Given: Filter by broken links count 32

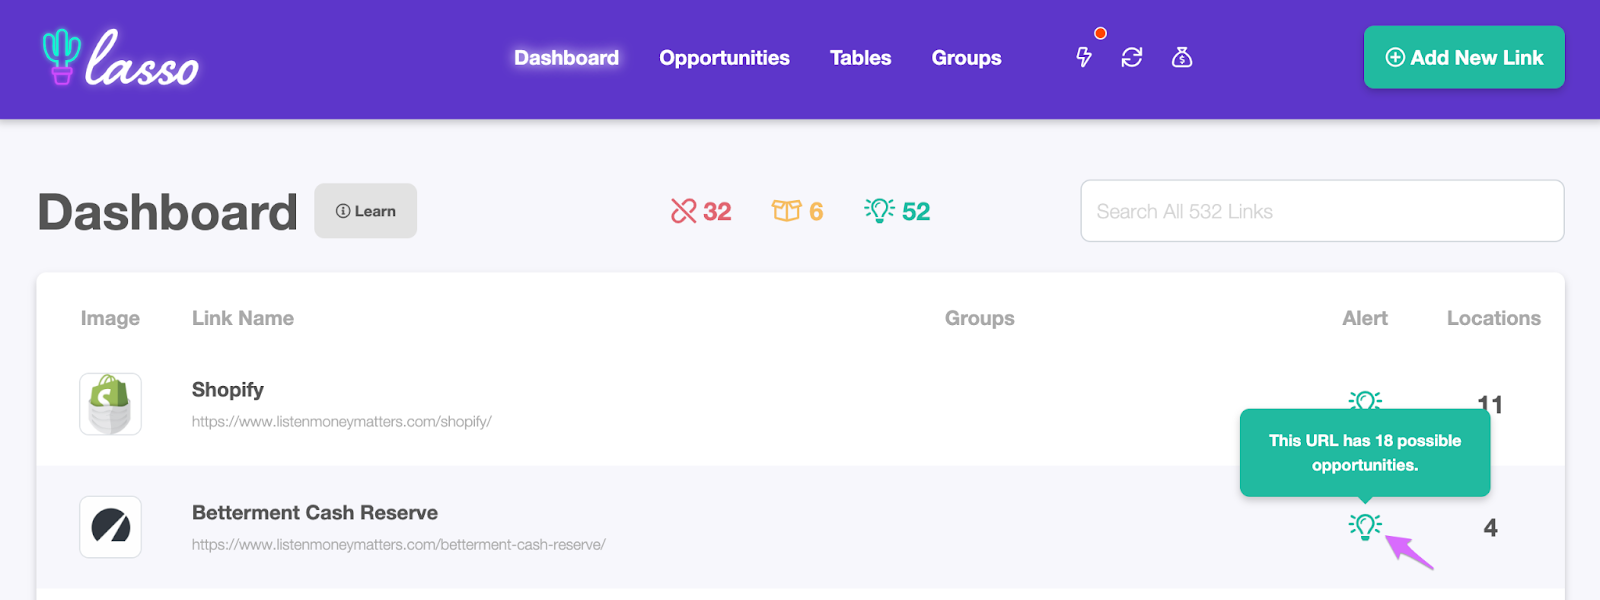Looking at the screenshot, I should (701, 211).
